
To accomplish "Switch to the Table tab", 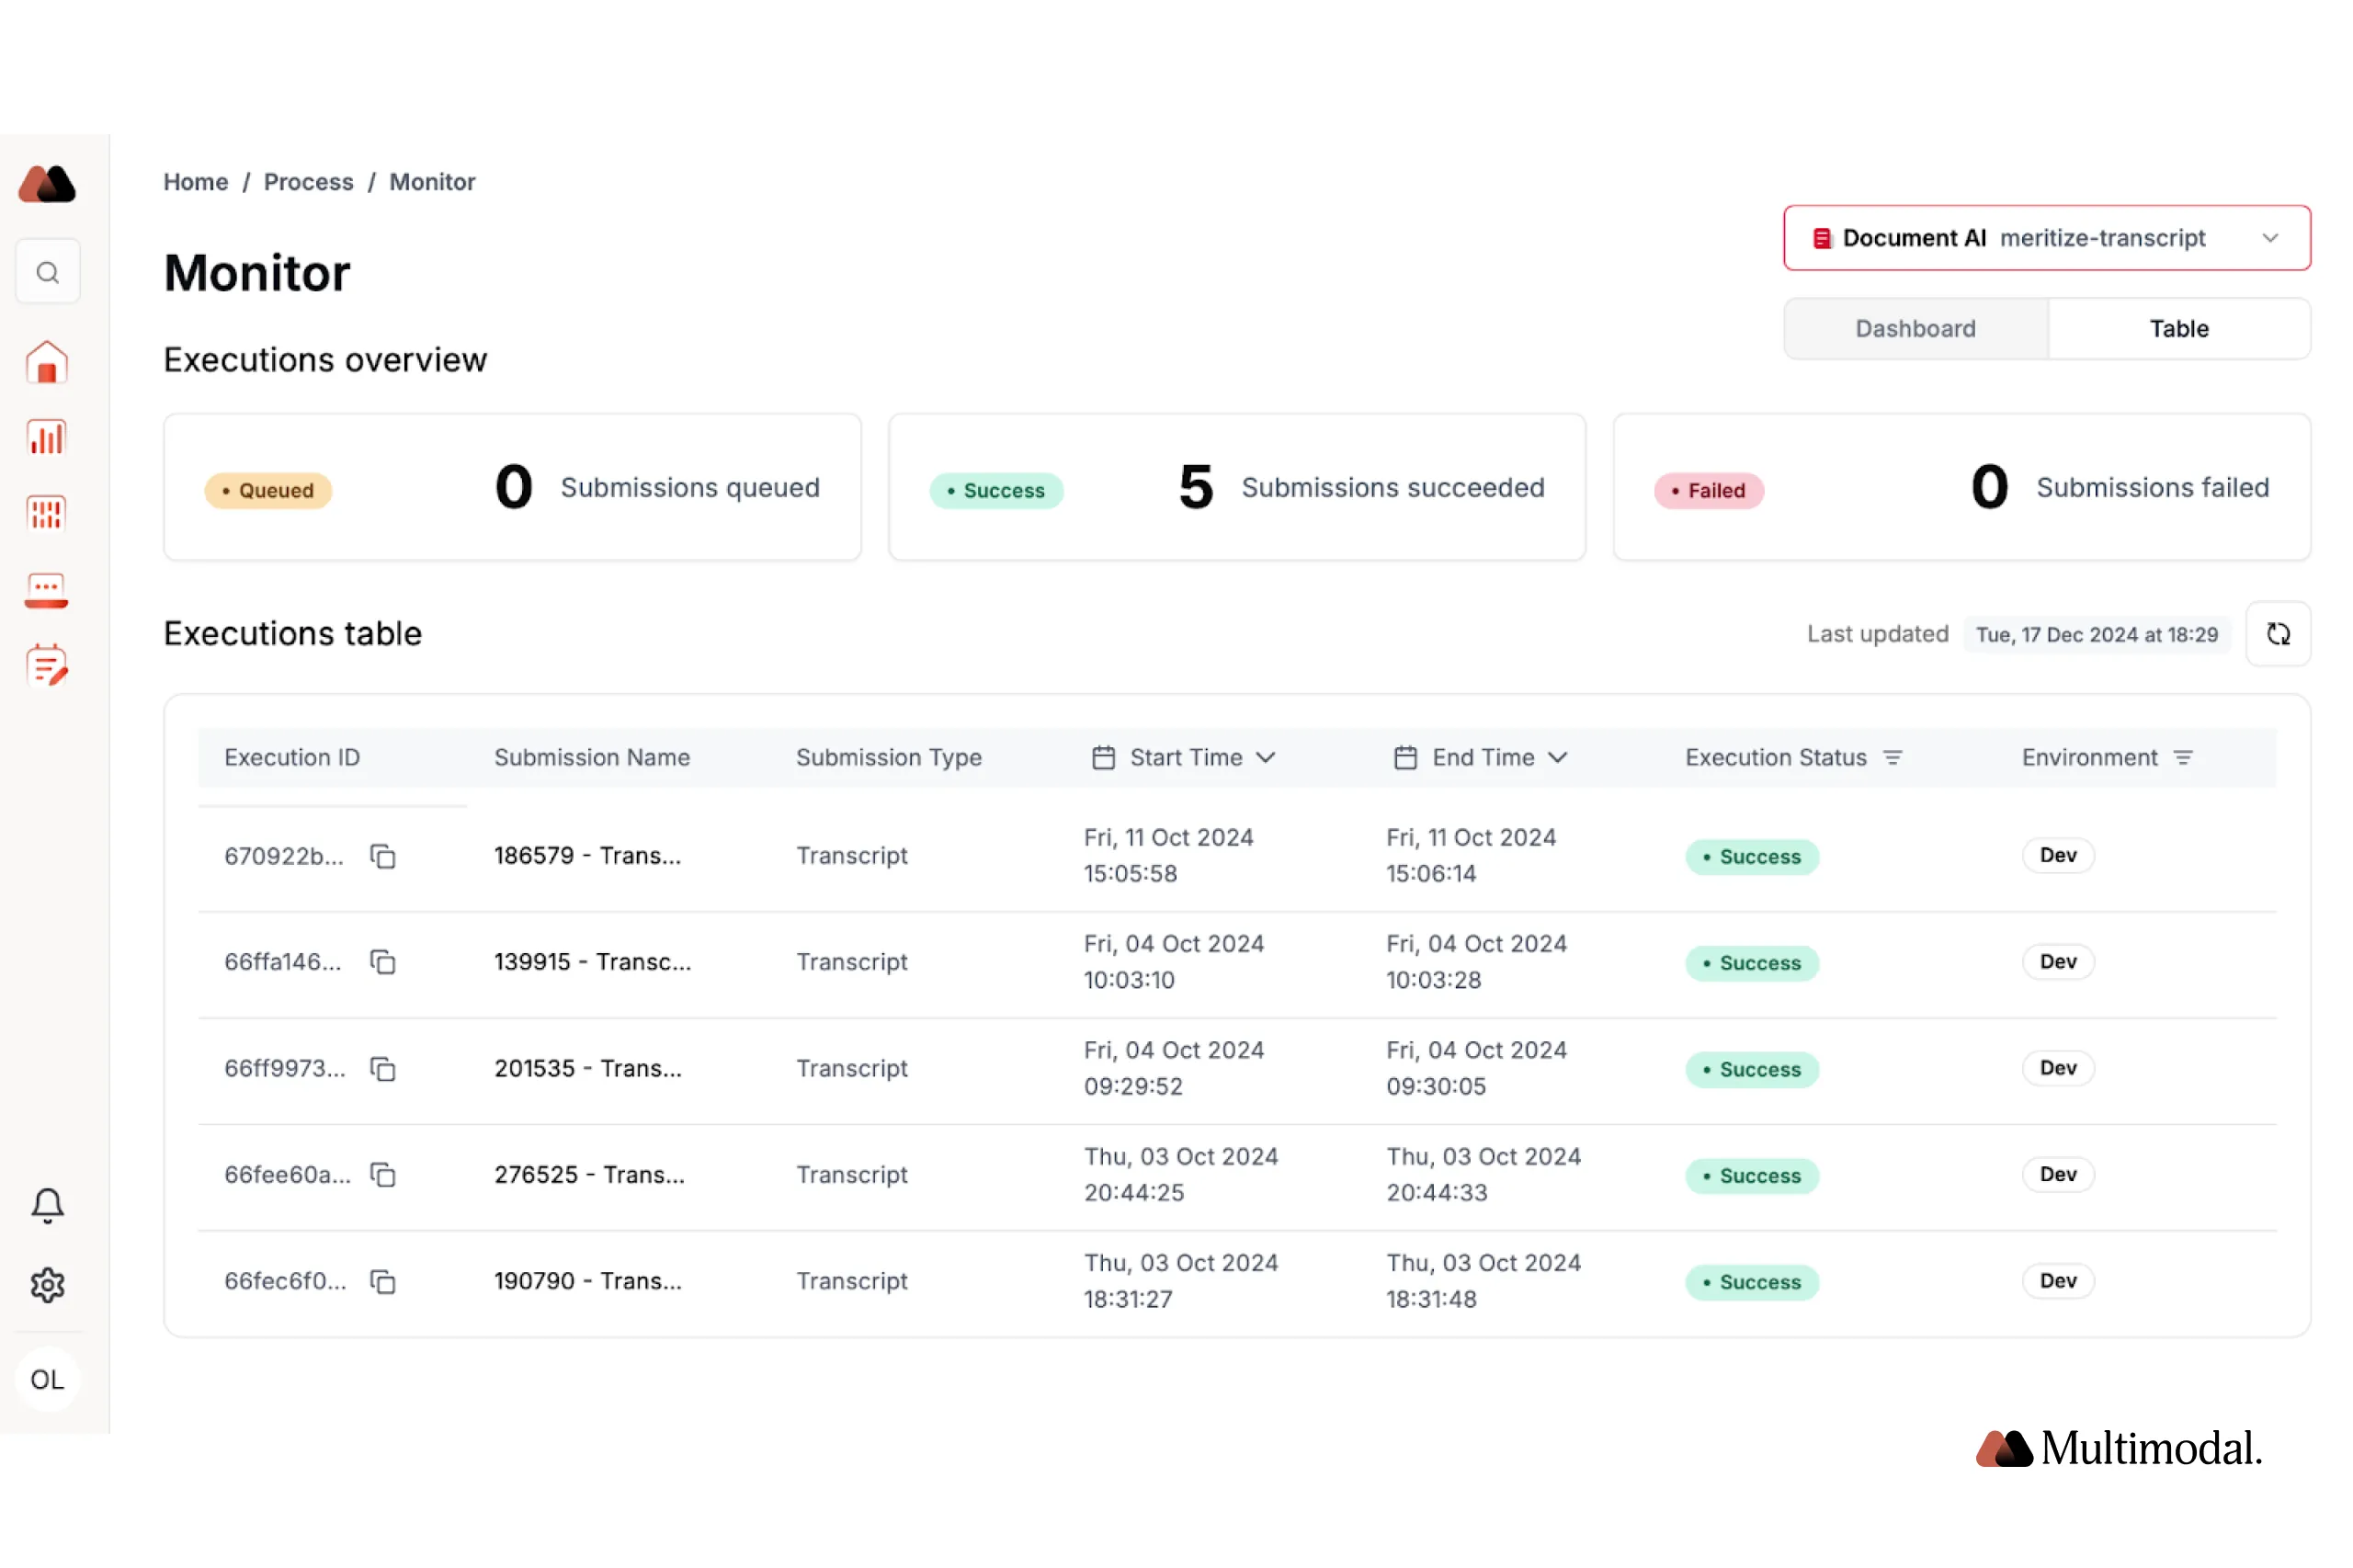I will pos(2178,329).
